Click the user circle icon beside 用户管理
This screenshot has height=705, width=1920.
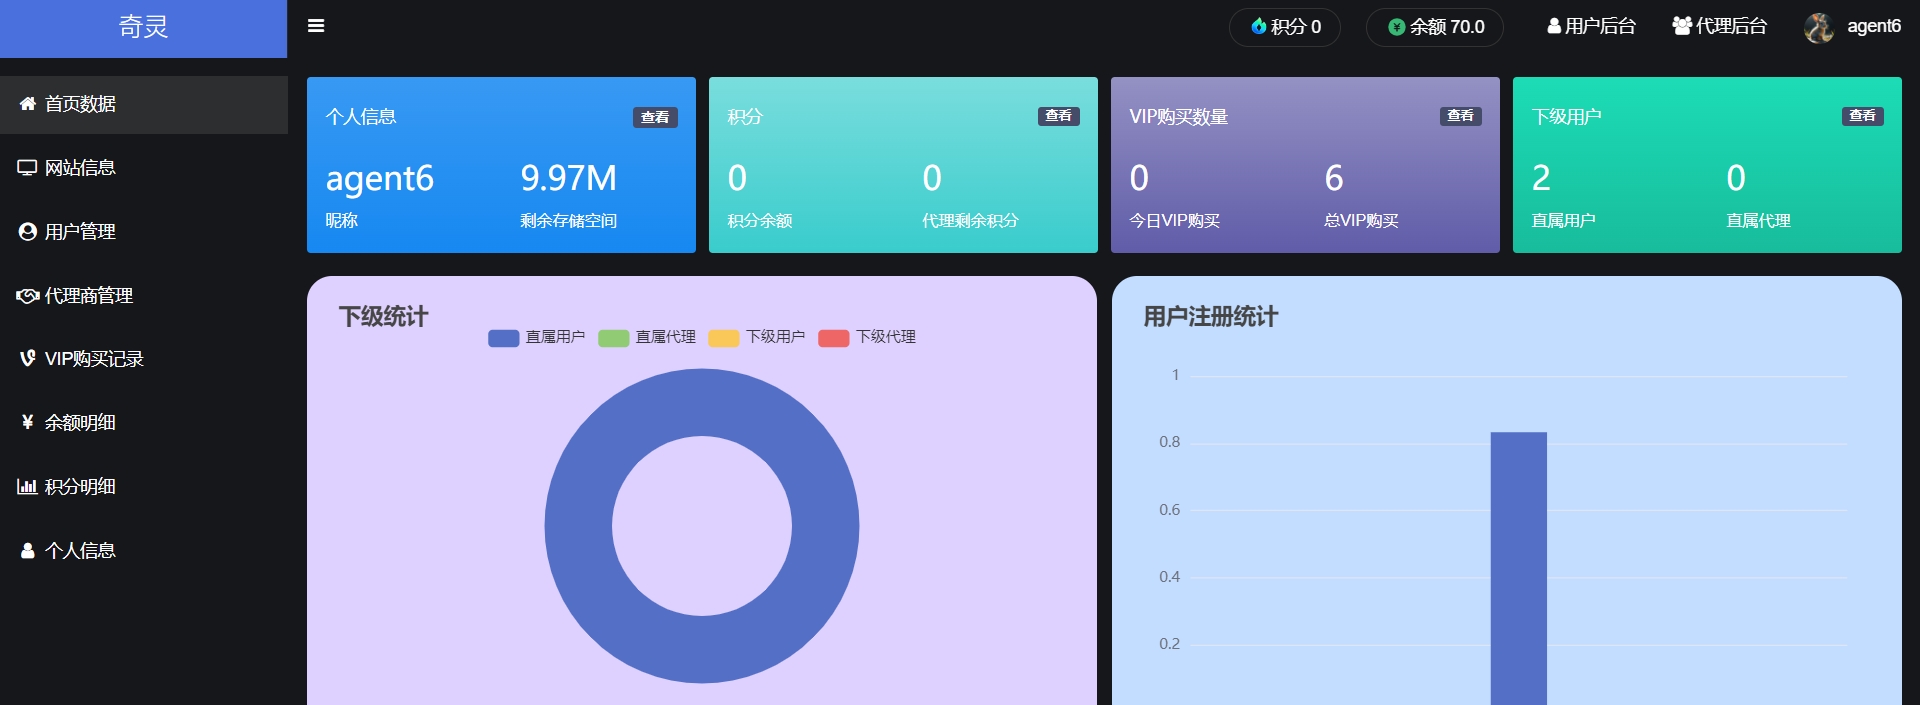click(x=28, y=231)
